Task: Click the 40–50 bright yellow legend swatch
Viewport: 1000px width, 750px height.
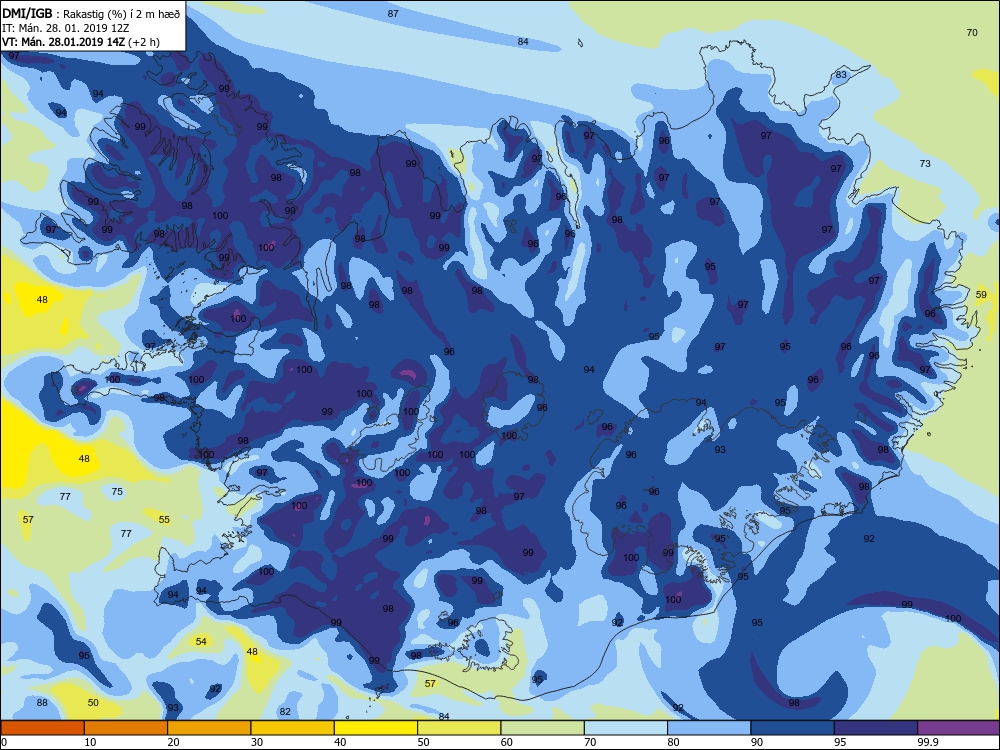Action: (x=376, y=728)
